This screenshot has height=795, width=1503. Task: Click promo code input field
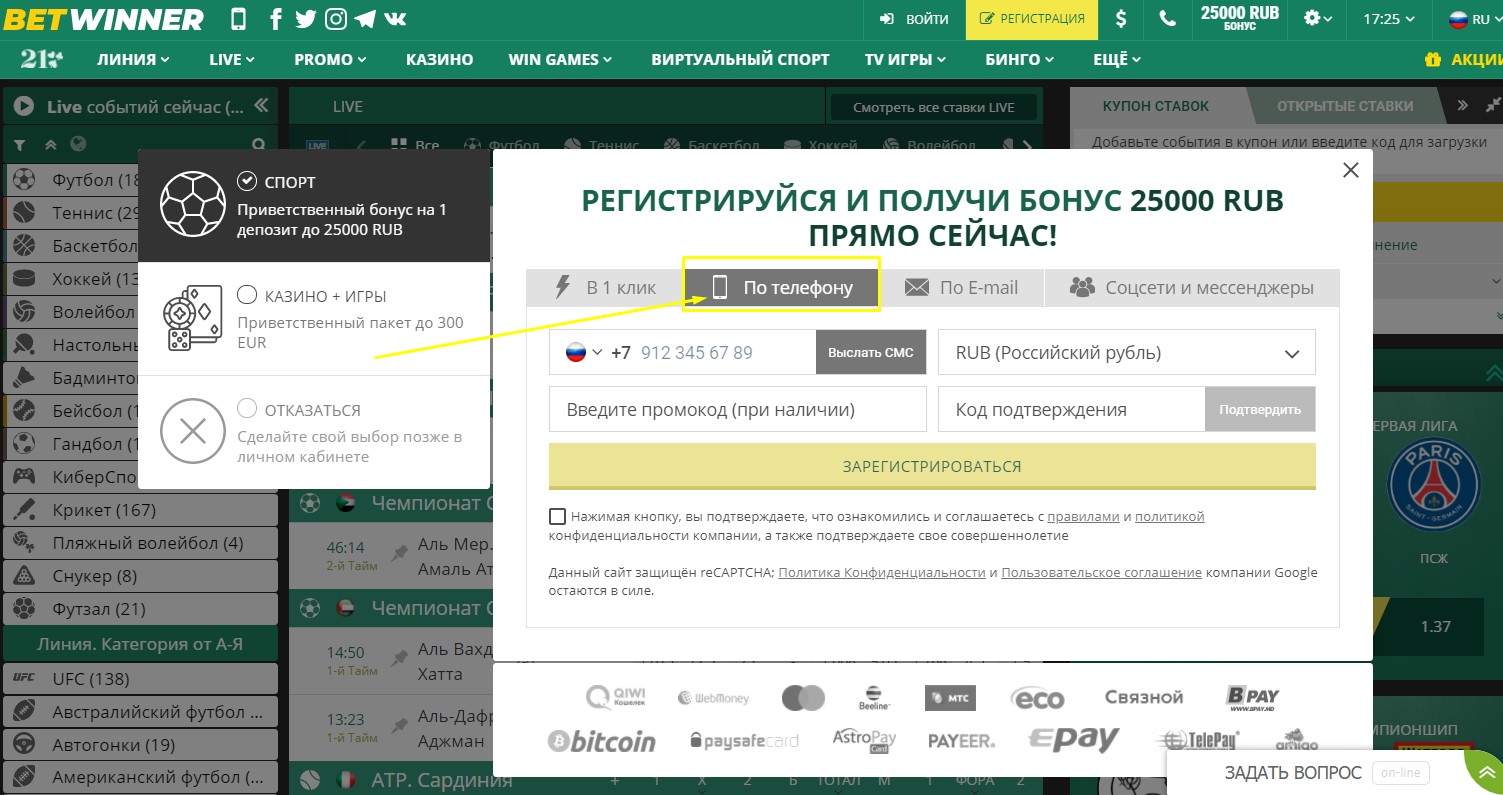pyautogui.click(x=738, y=410)
